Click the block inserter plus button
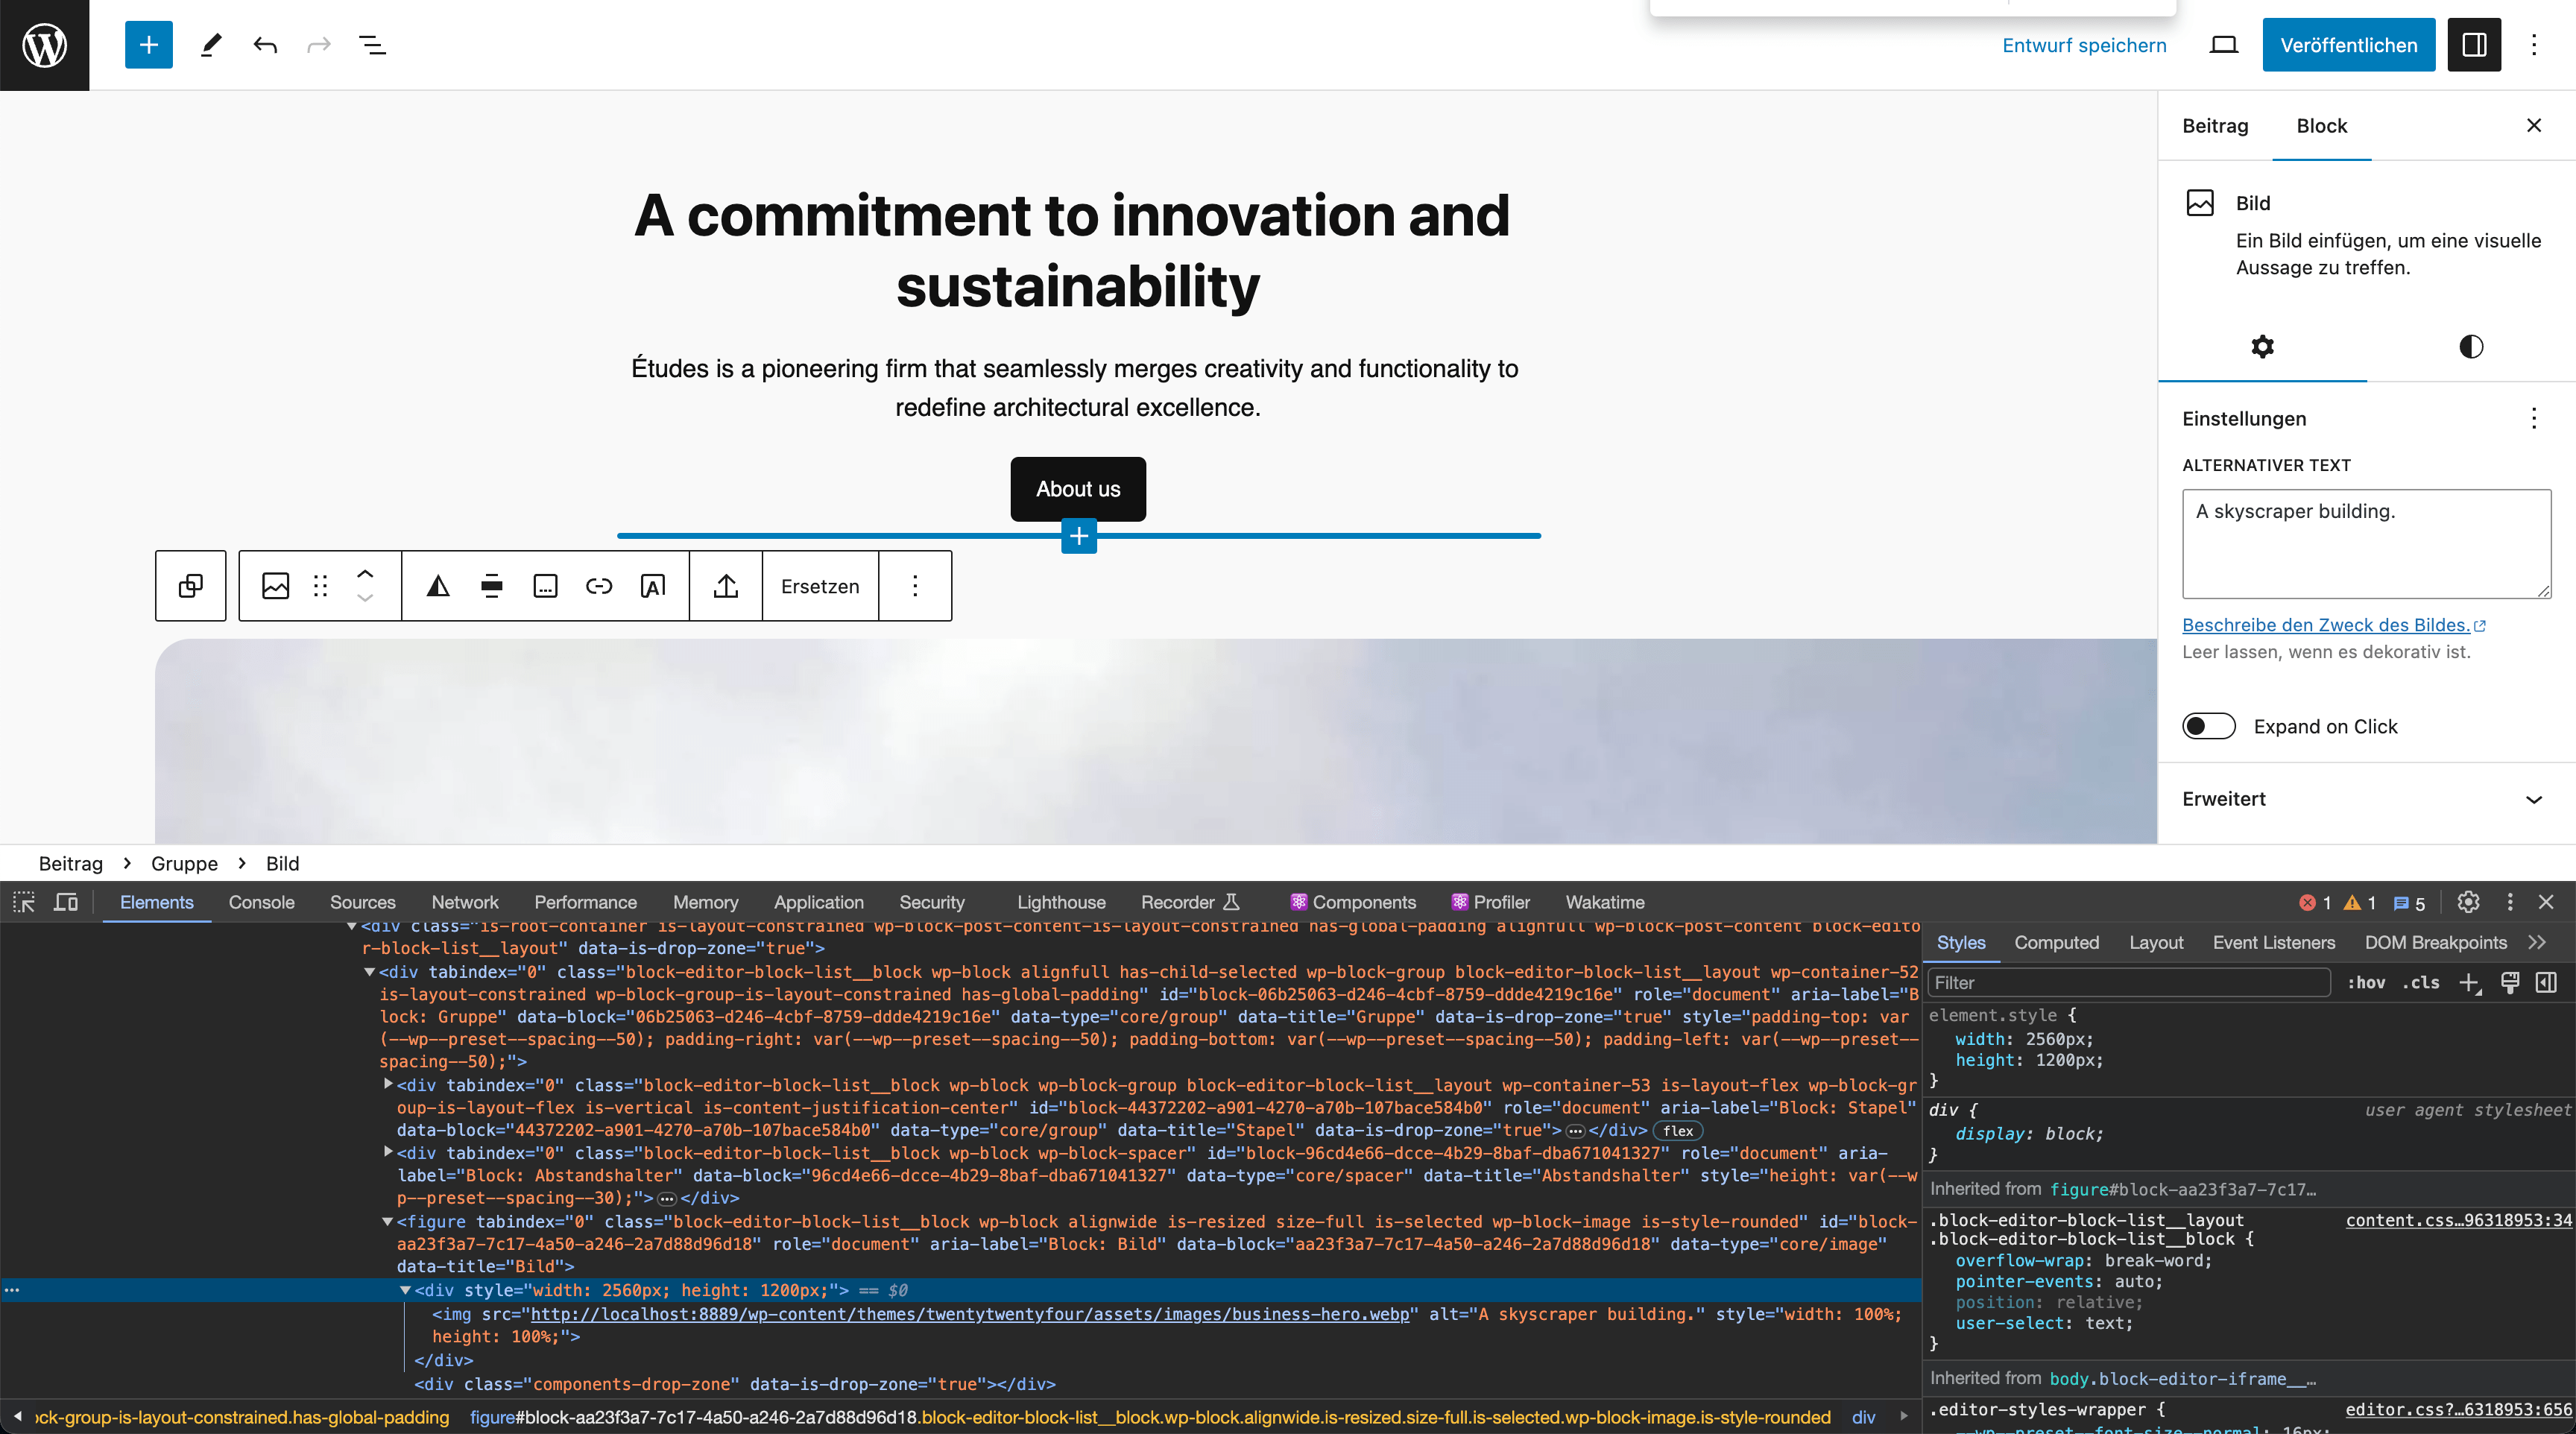2576x1434 pixels. [x=148, y=45]
